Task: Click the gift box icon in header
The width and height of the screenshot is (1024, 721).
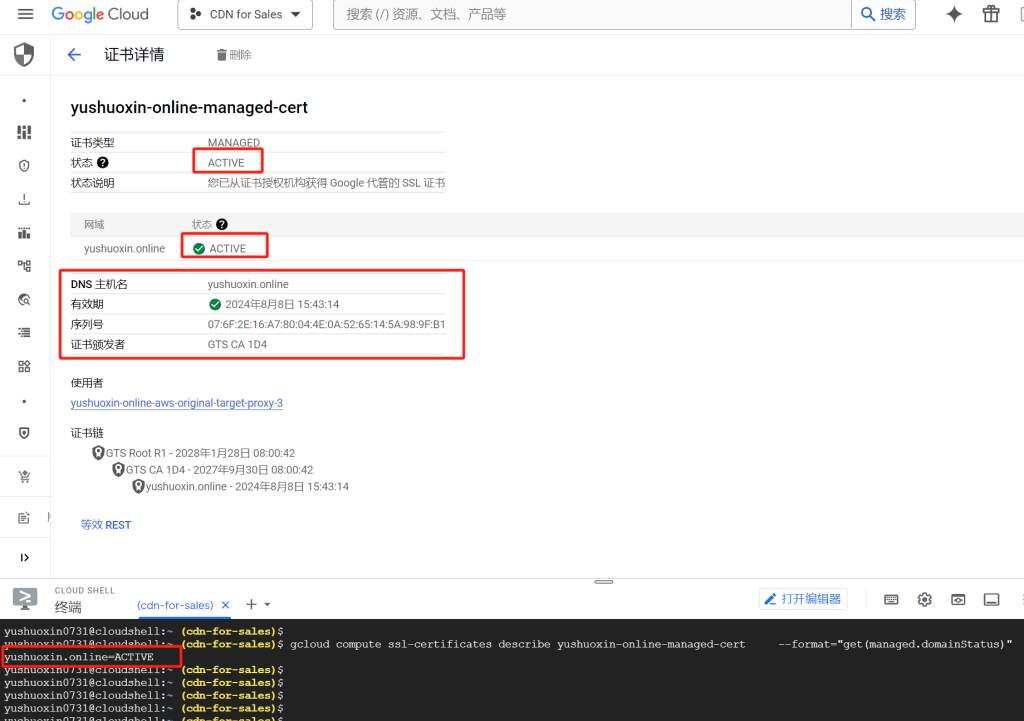Action: tap(990, 14)
